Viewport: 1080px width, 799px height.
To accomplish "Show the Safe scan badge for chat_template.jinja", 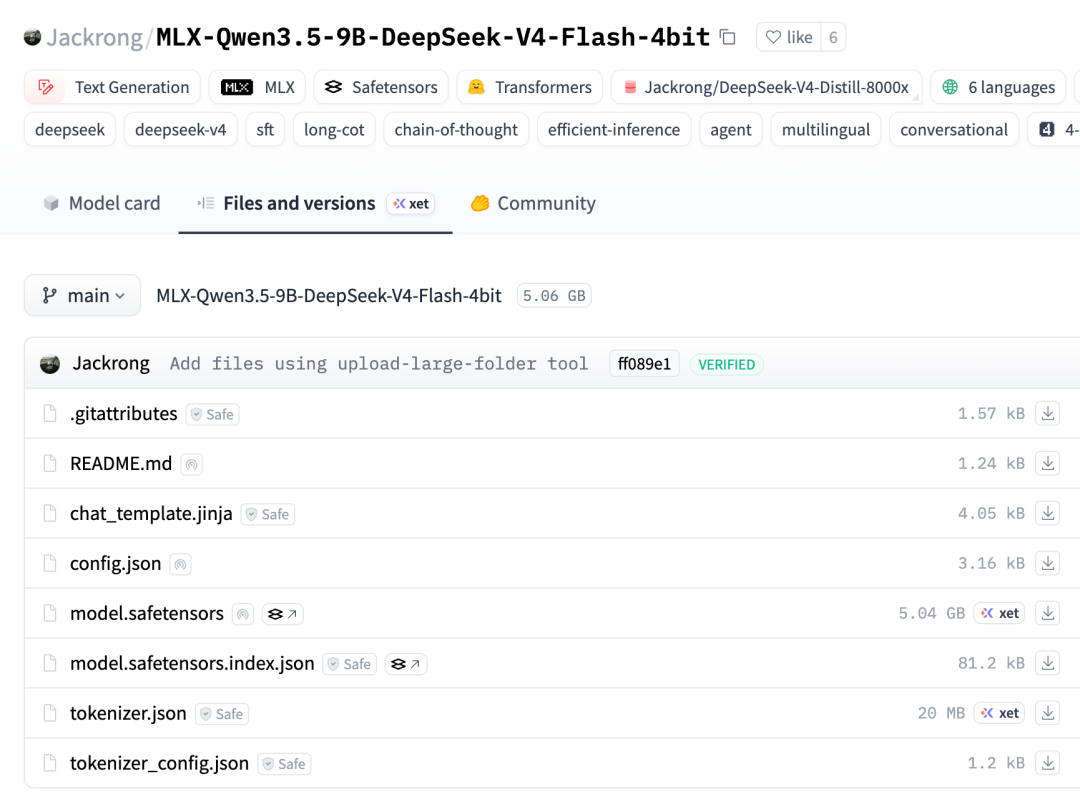I will point(268,515).
